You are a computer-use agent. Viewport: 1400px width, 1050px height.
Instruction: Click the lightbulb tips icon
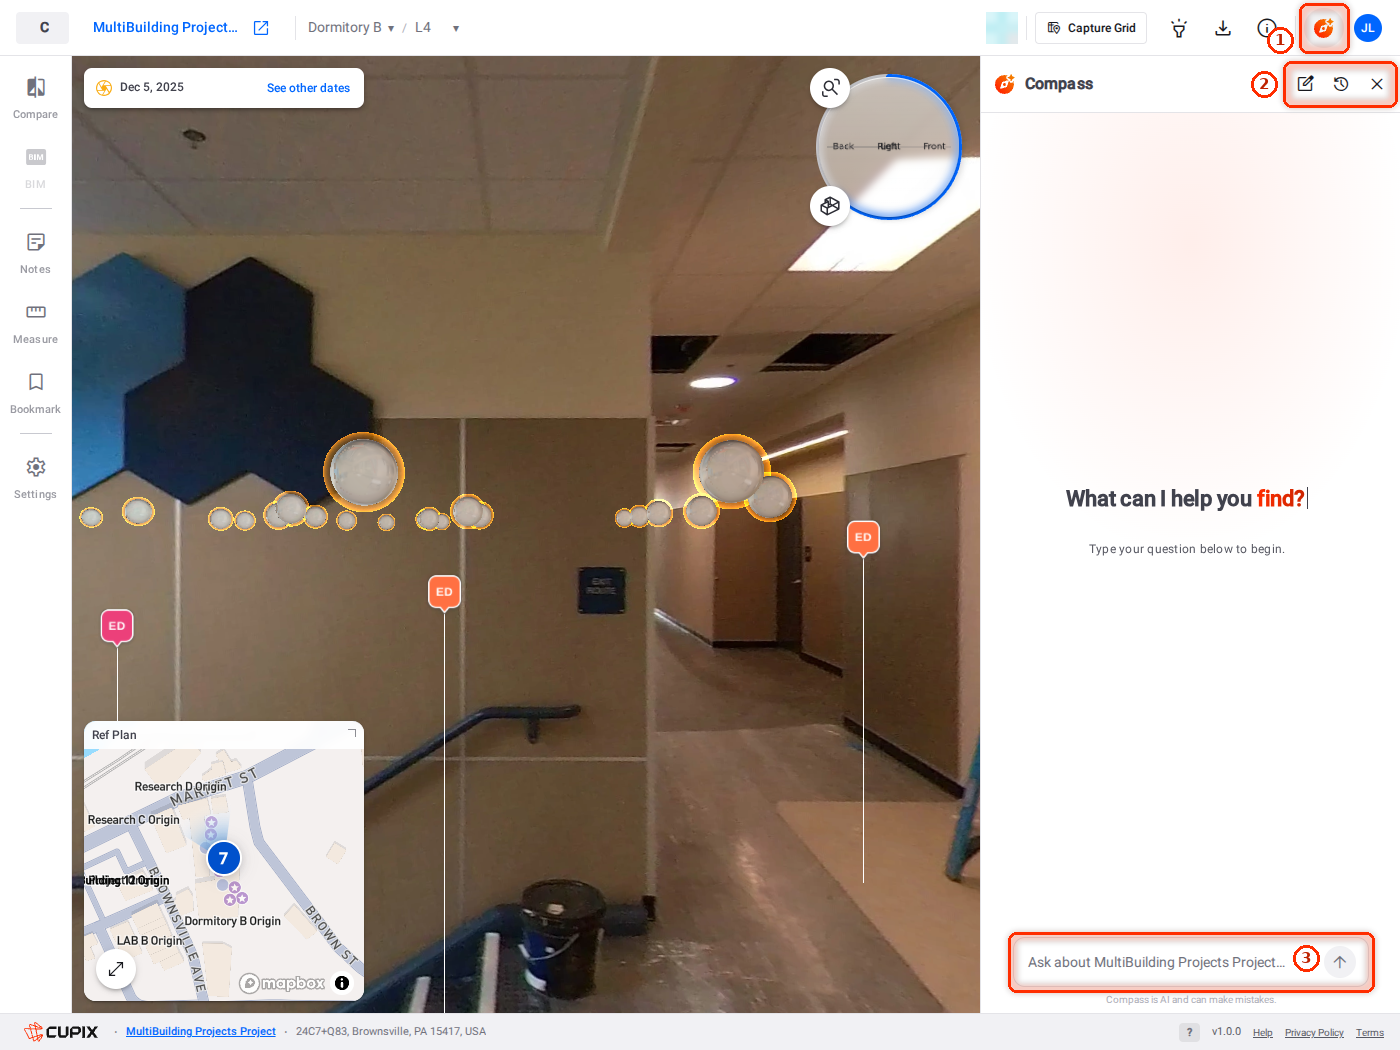click(1179, 28)
